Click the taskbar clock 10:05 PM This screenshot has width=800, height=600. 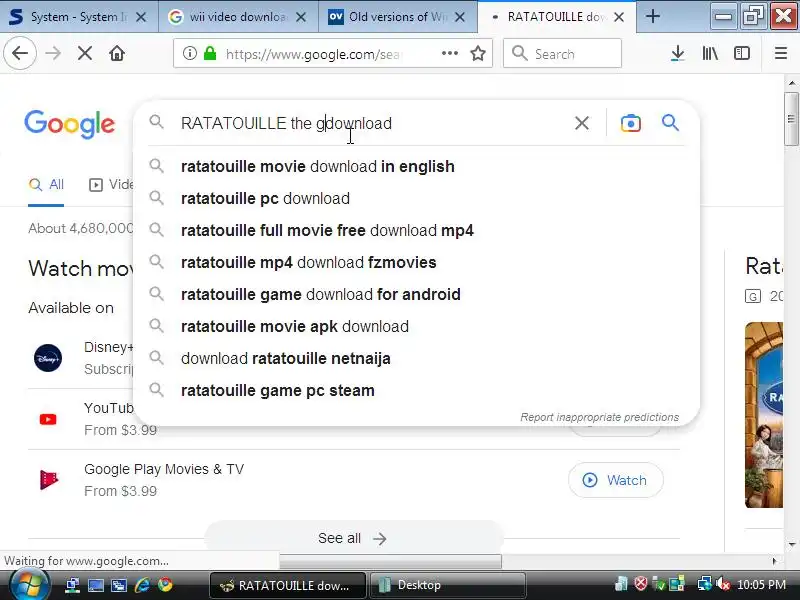[761, 585]
